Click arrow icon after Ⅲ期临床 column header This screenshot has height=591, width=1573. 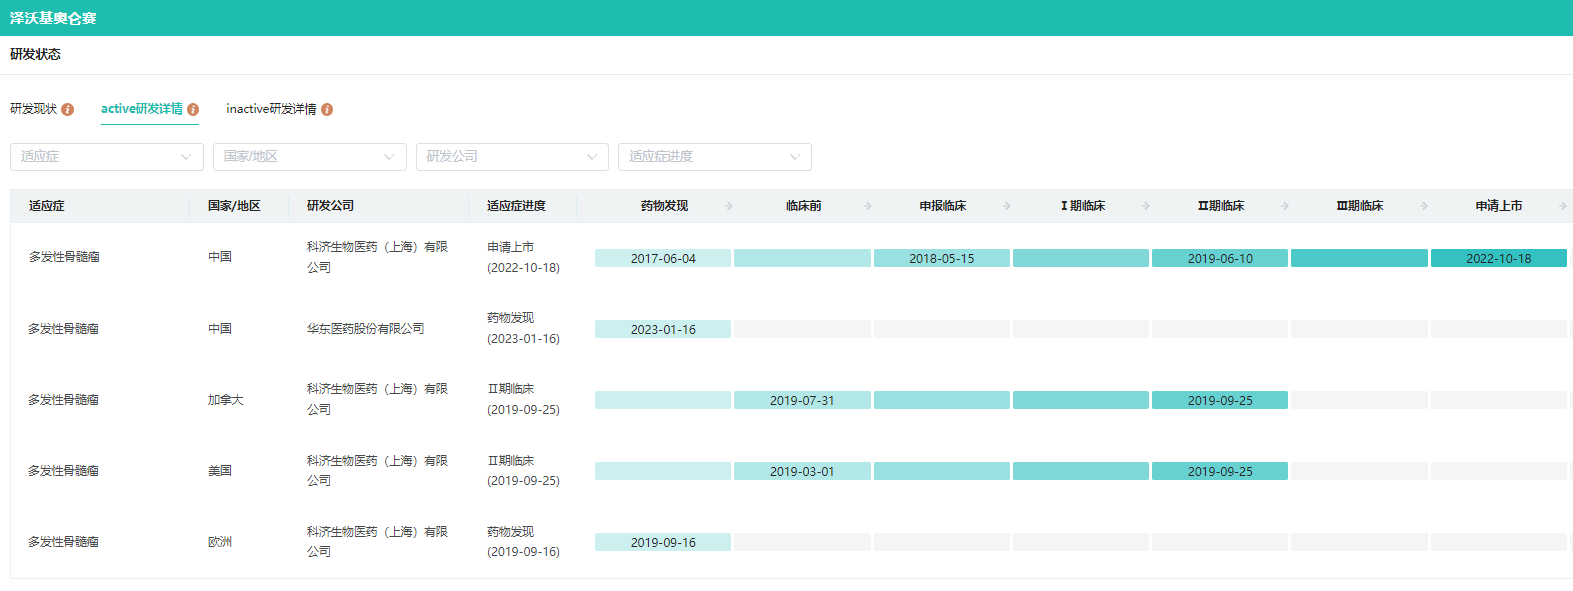click(1424, 206)
